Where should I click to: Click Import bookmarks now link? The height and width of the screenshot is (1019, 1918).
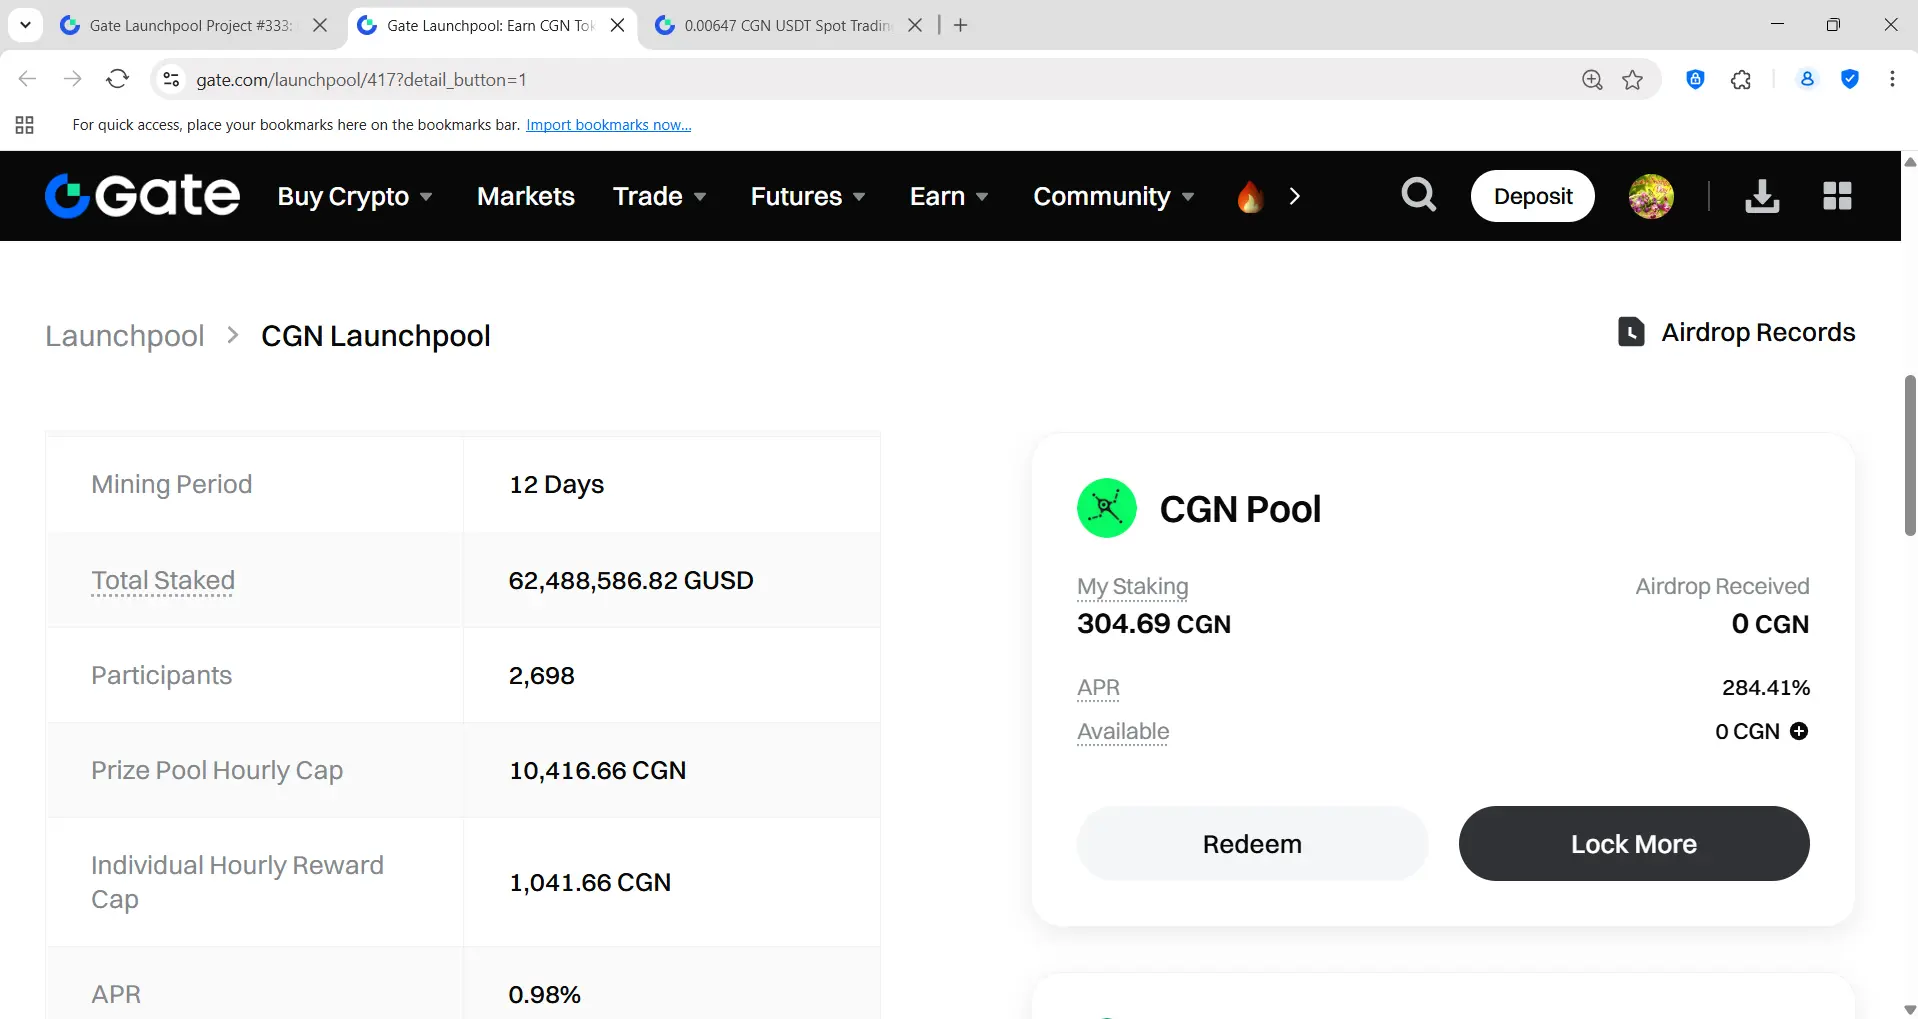(609, 125)
